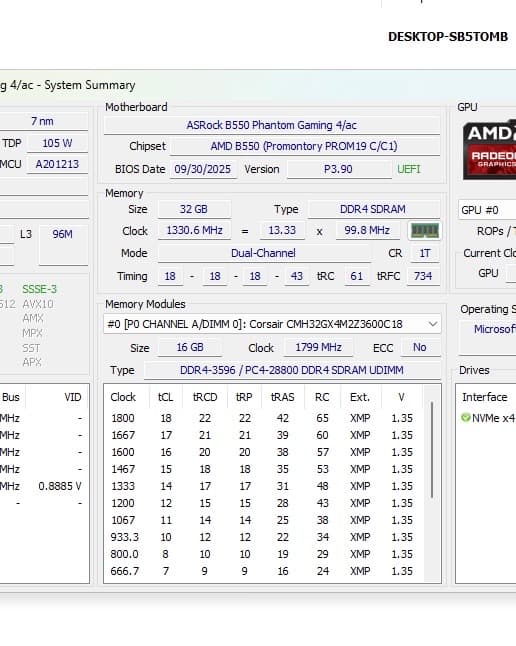Select the 1200 clock timing row
Image resolution: width=516 pixels, height=646 pixels.
pos(264,503)
